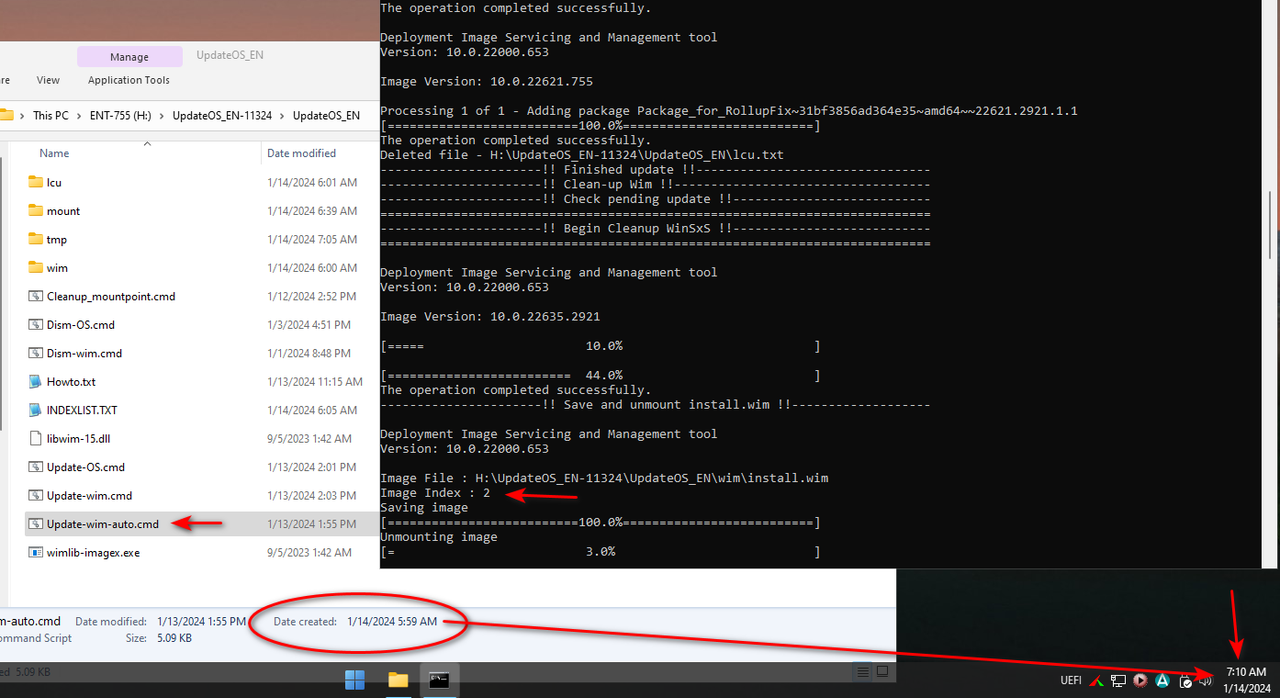The height and width of the screenshot is (698, 1280).
Task: Click the Update-wim-auto.cmd file icon
Action: click(36, 524)
